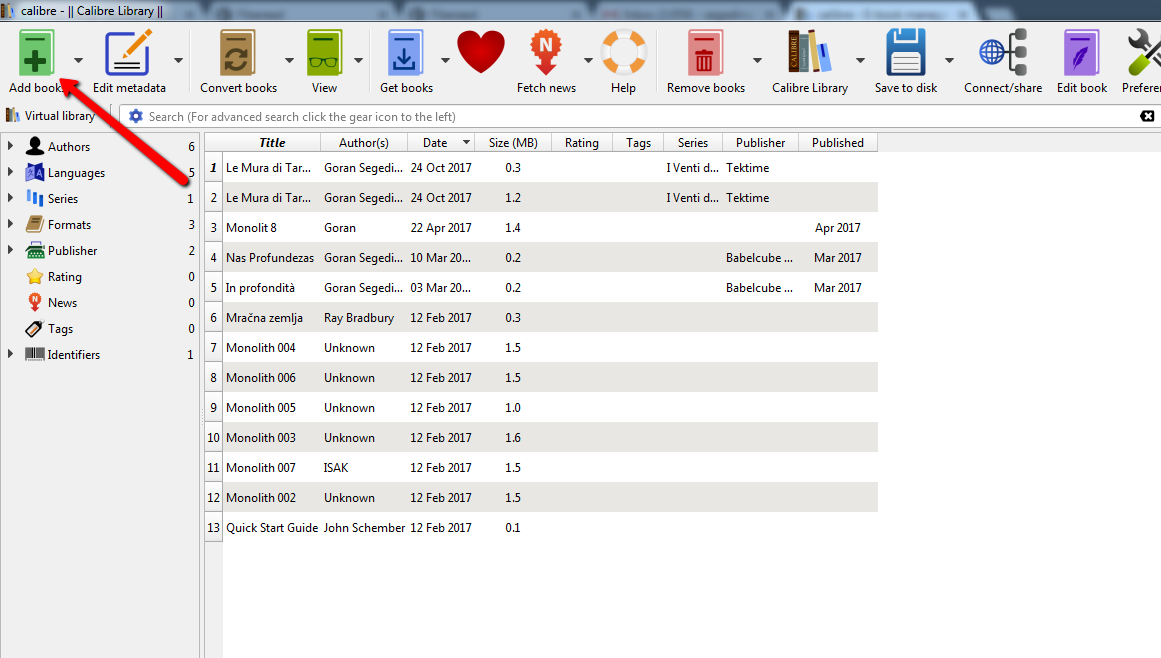The width and height of the screenshot is (1161, 658).
Task: Open the Virtual library button
Action: click(50, 115)
